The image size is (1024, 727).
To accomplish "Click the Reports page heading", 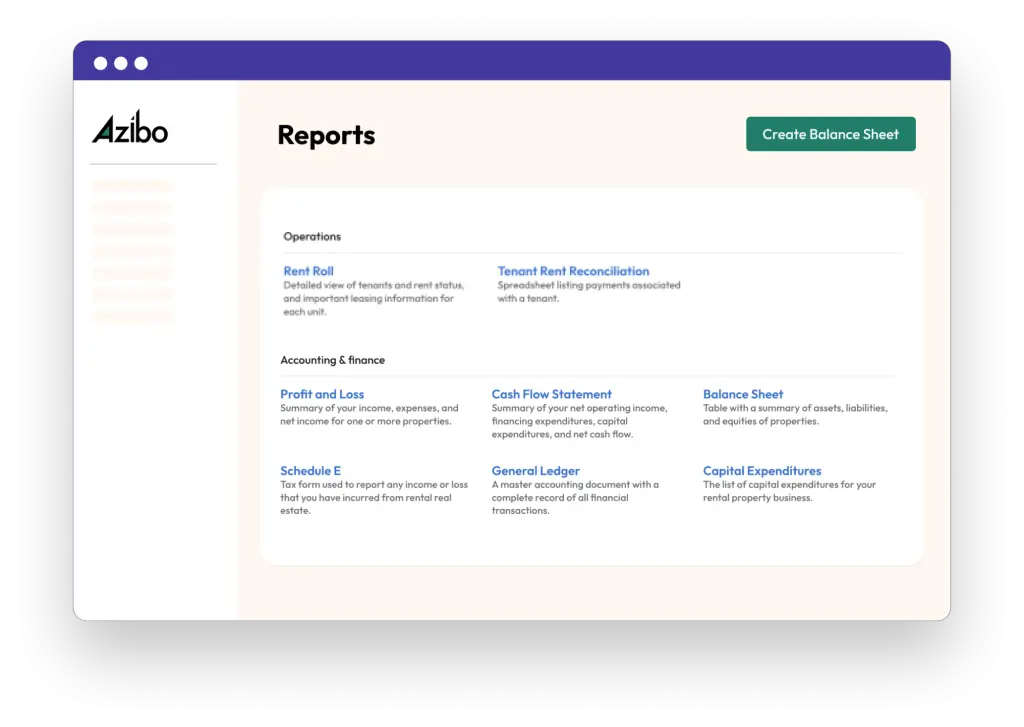I will point(326,135).
